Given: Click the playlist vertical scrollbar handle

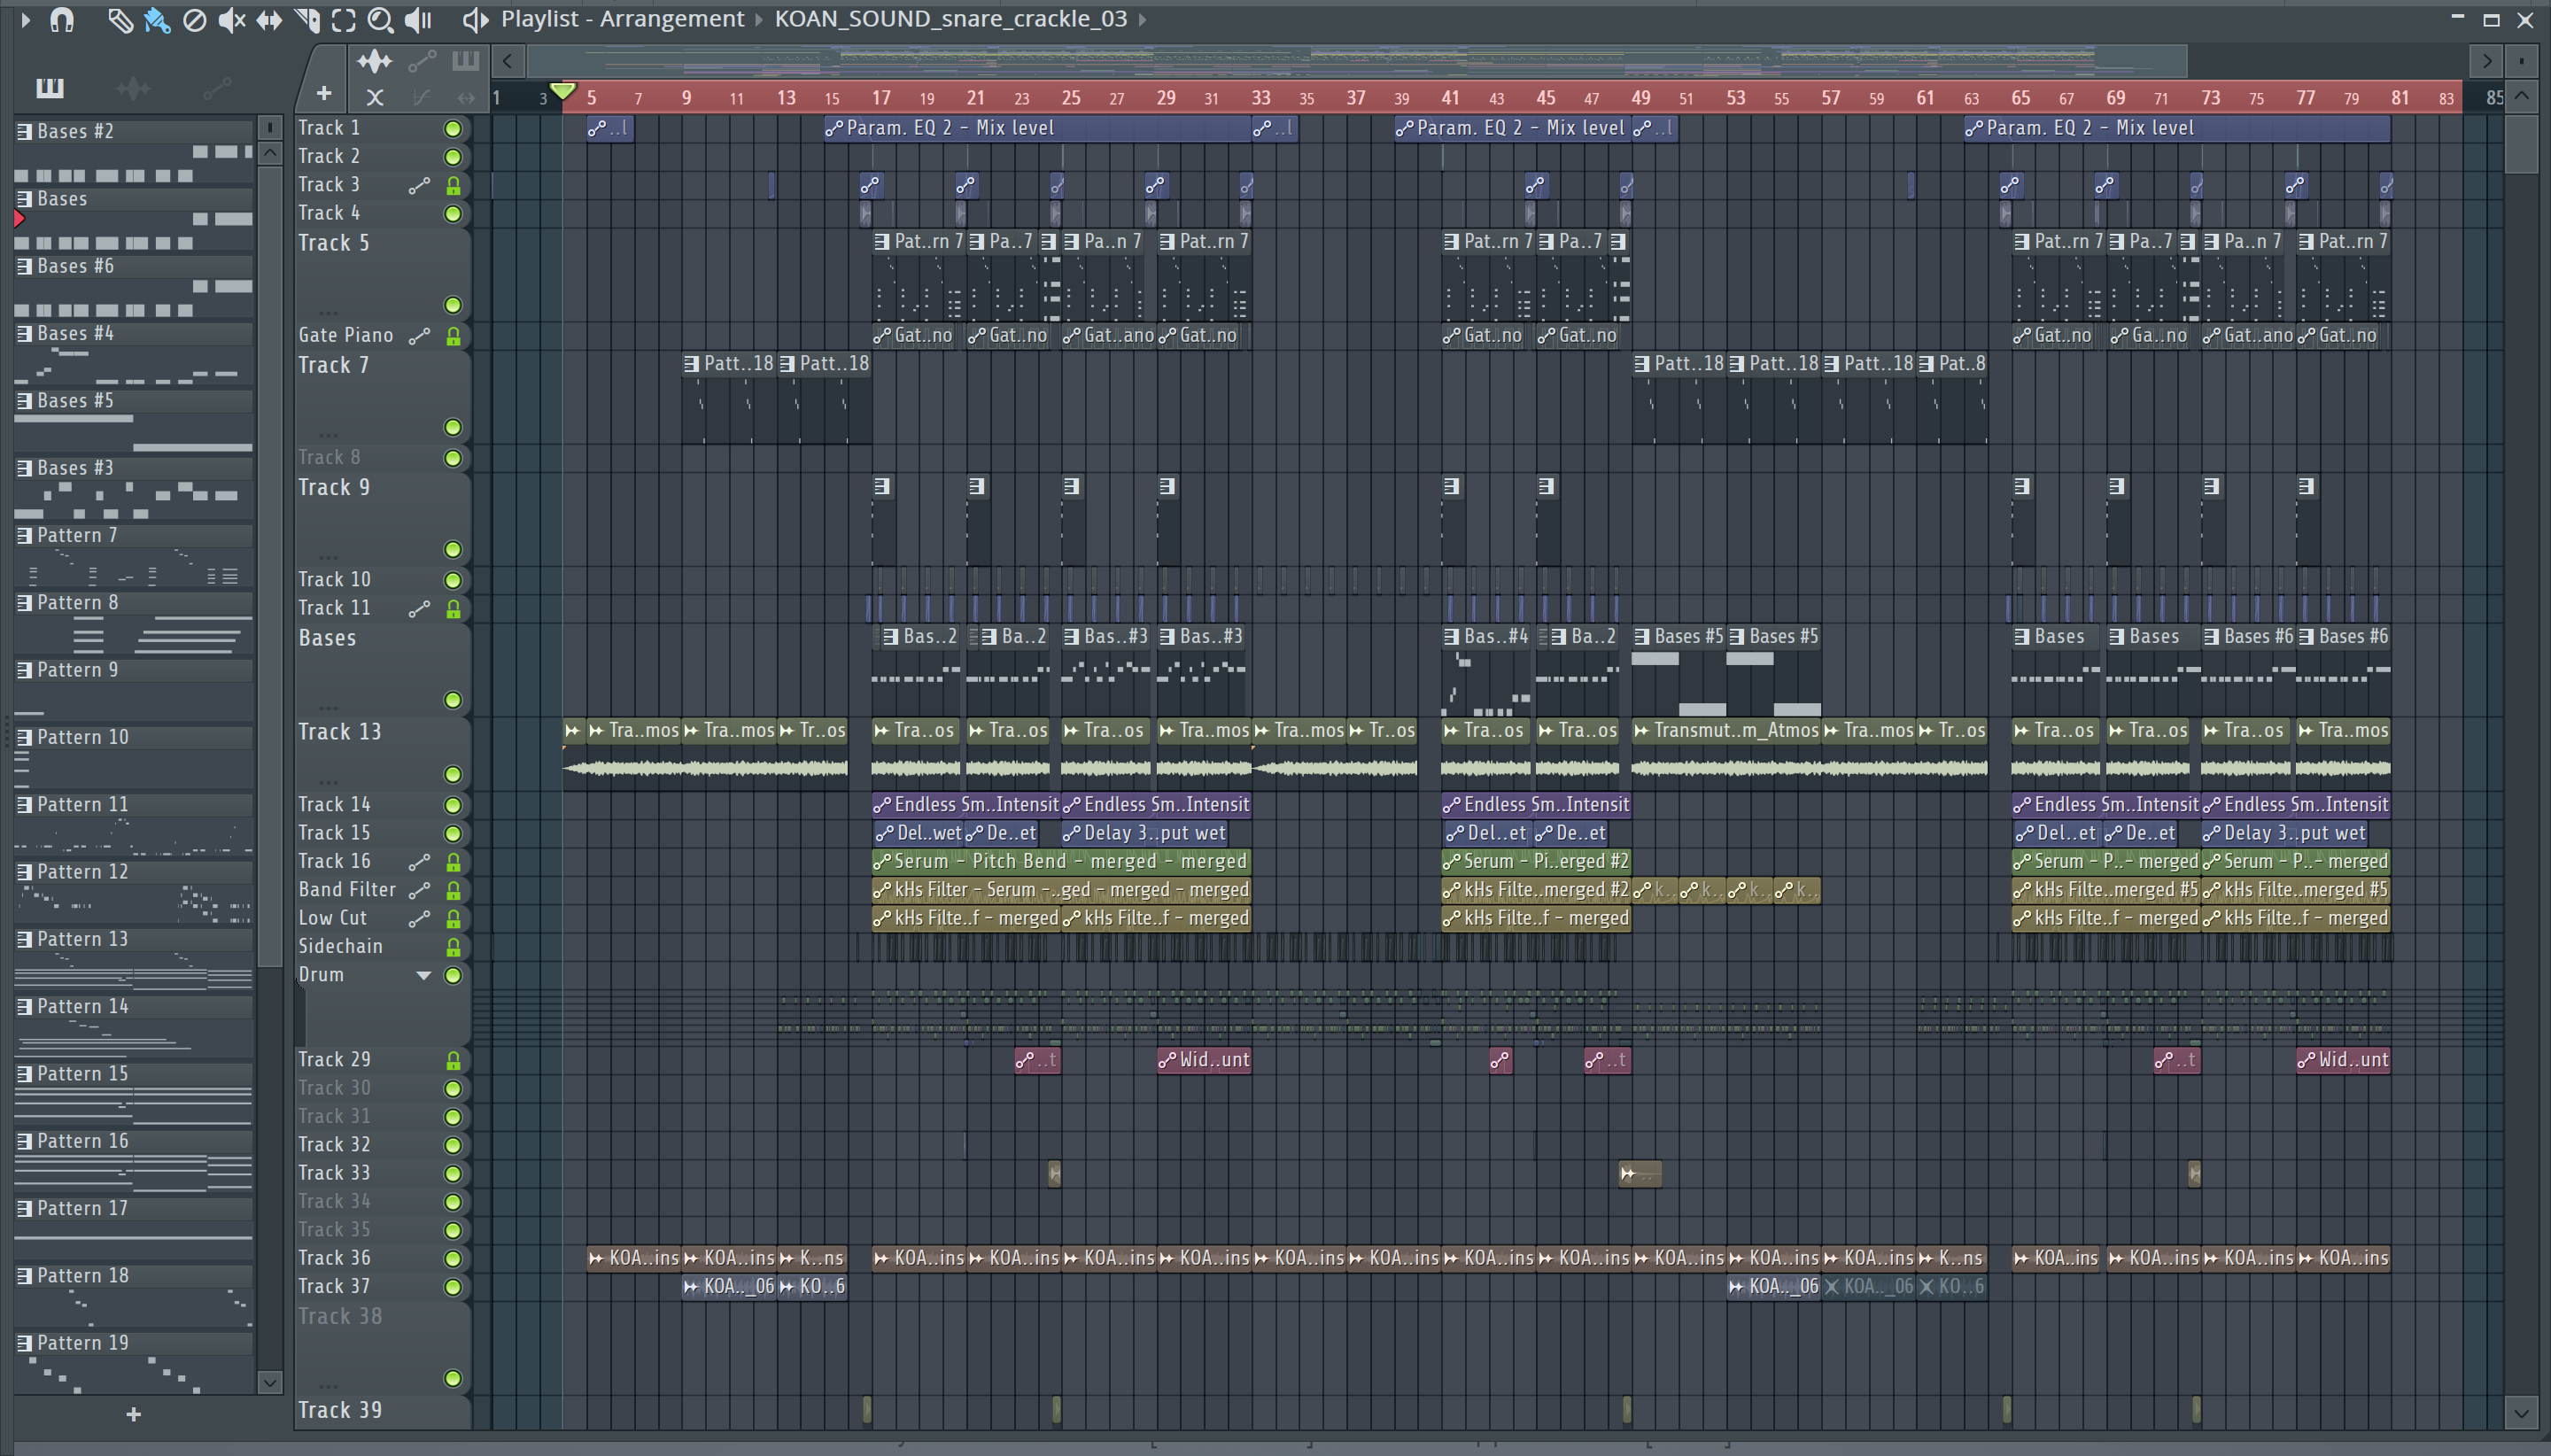Looking at the screenshot, I should [2521, 145].
